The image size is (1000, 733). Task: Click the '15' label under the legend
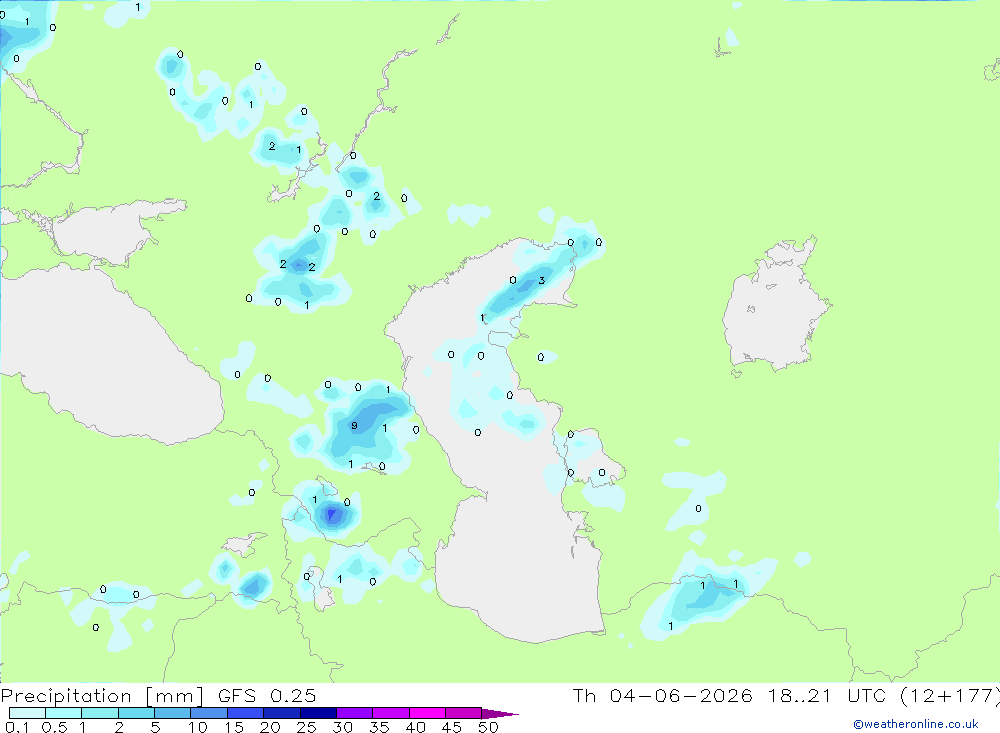coord(233,727)
